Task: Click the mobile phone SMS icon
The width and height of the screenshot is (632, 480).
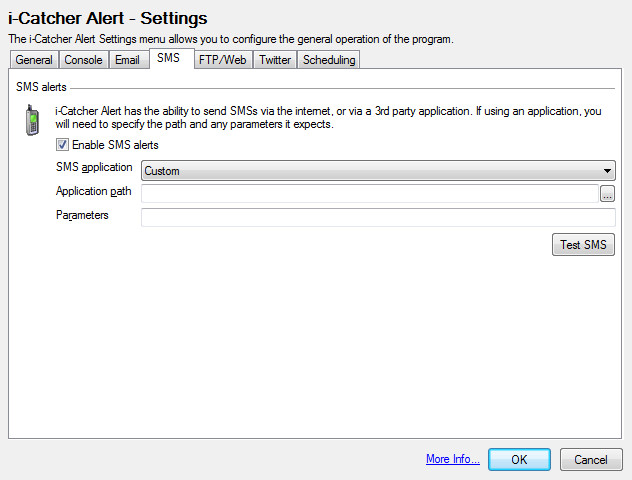Action: point(32,120)
